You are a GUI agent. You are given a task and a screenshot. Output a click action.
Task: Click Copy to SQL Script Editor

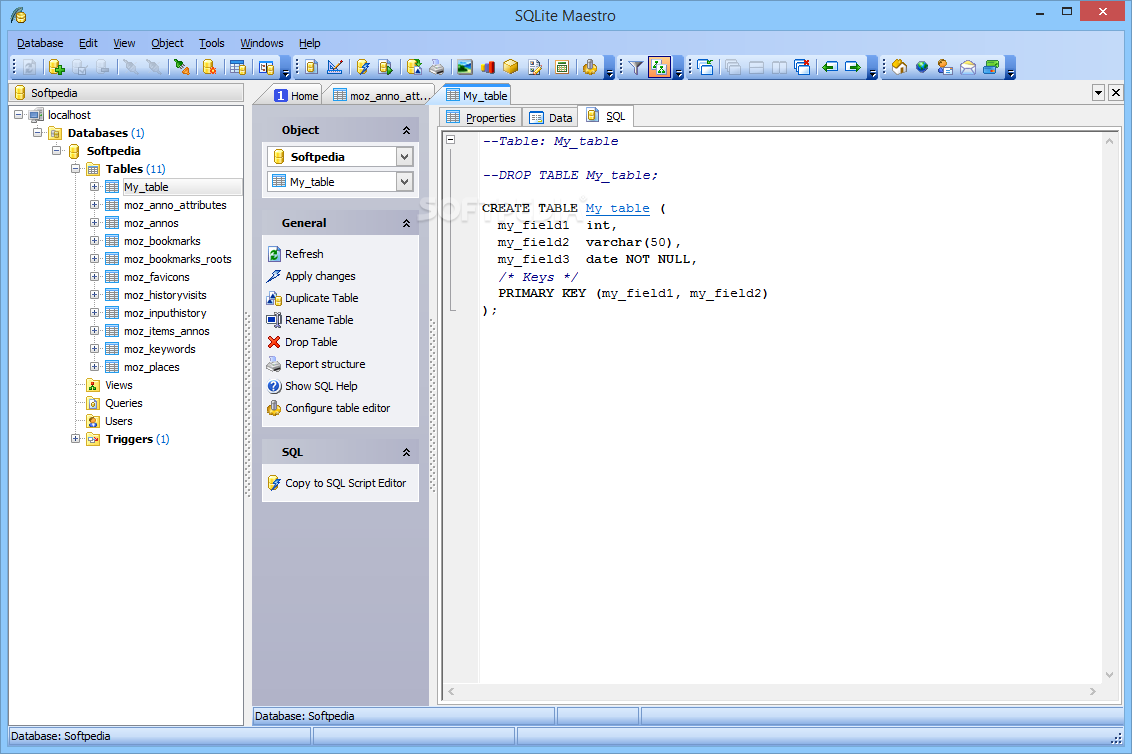[345, 483]
